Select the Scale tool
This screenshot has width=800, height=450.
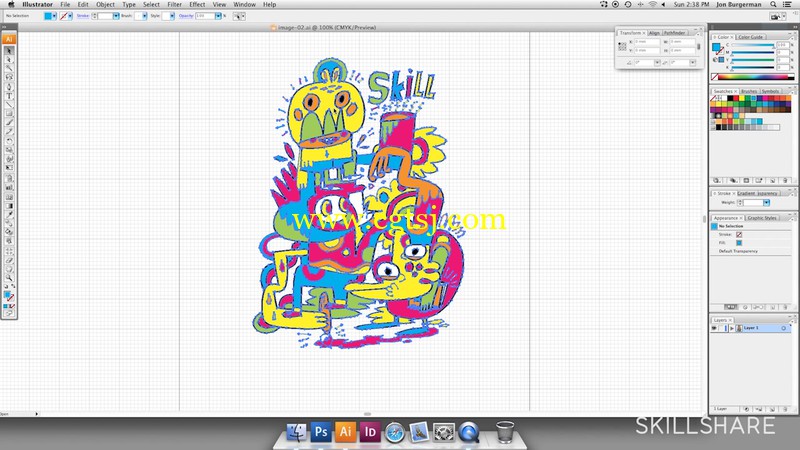[x=9, y=150]
